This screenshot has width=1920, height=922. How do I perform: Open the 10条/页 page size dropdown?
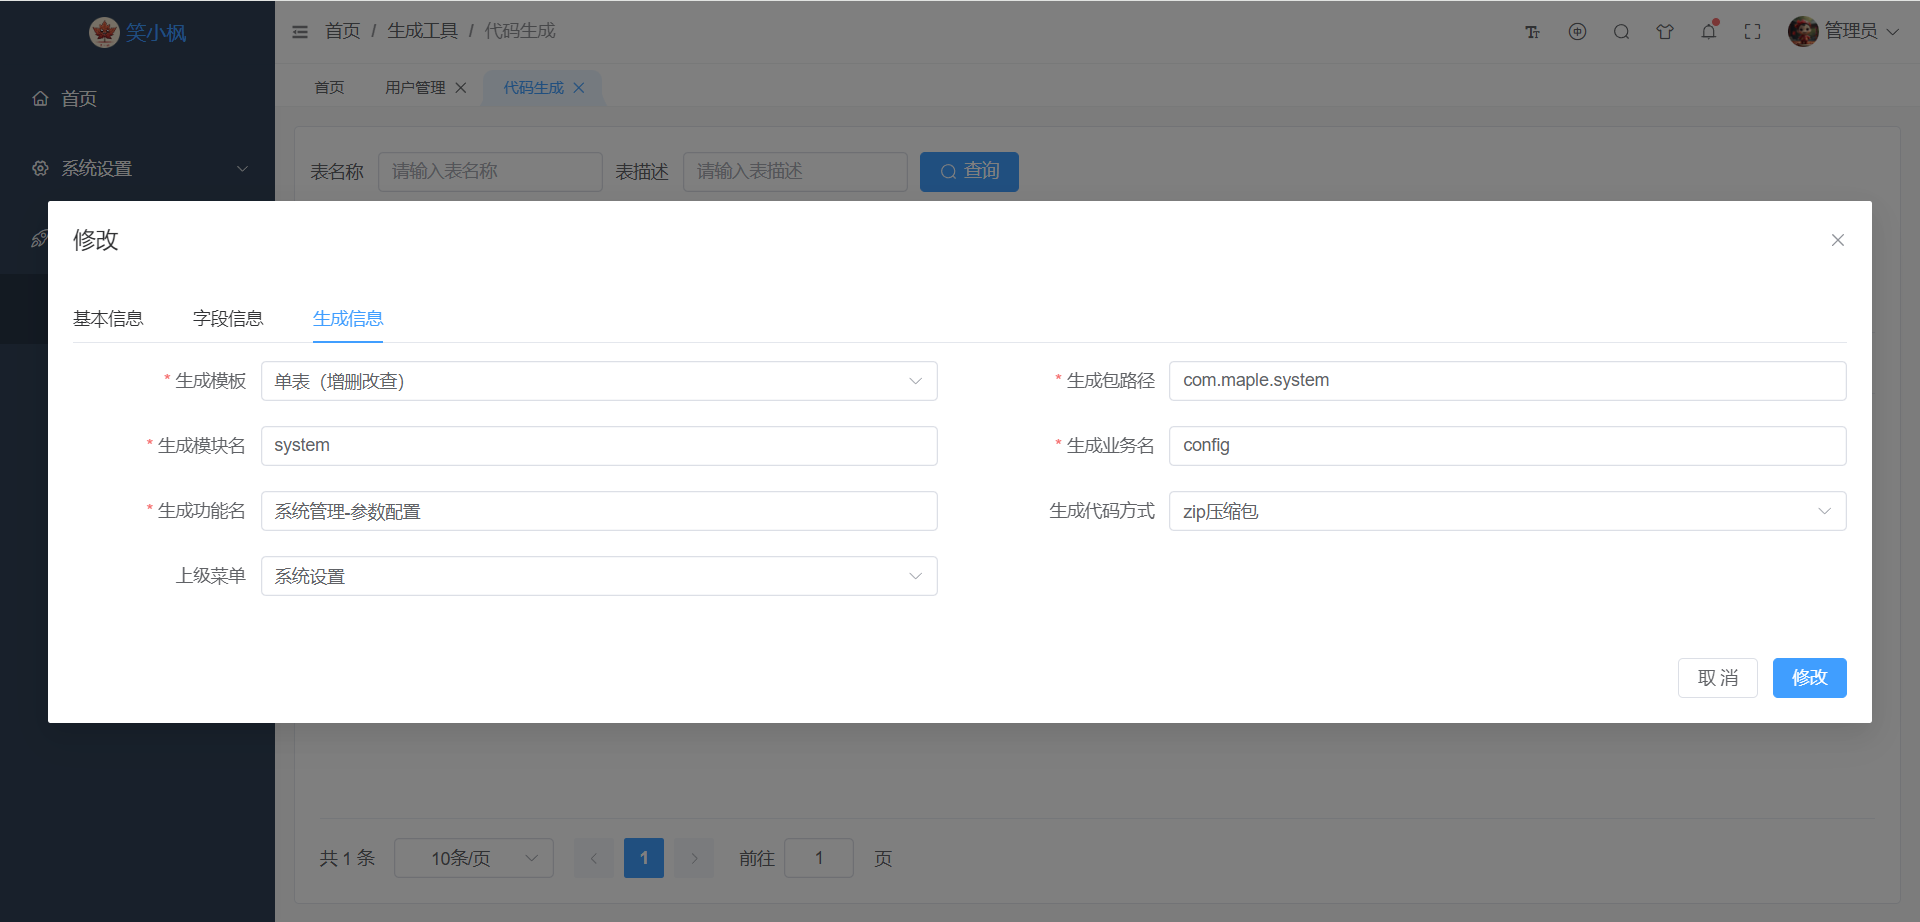pyautogui.click(x=474, y=858)
